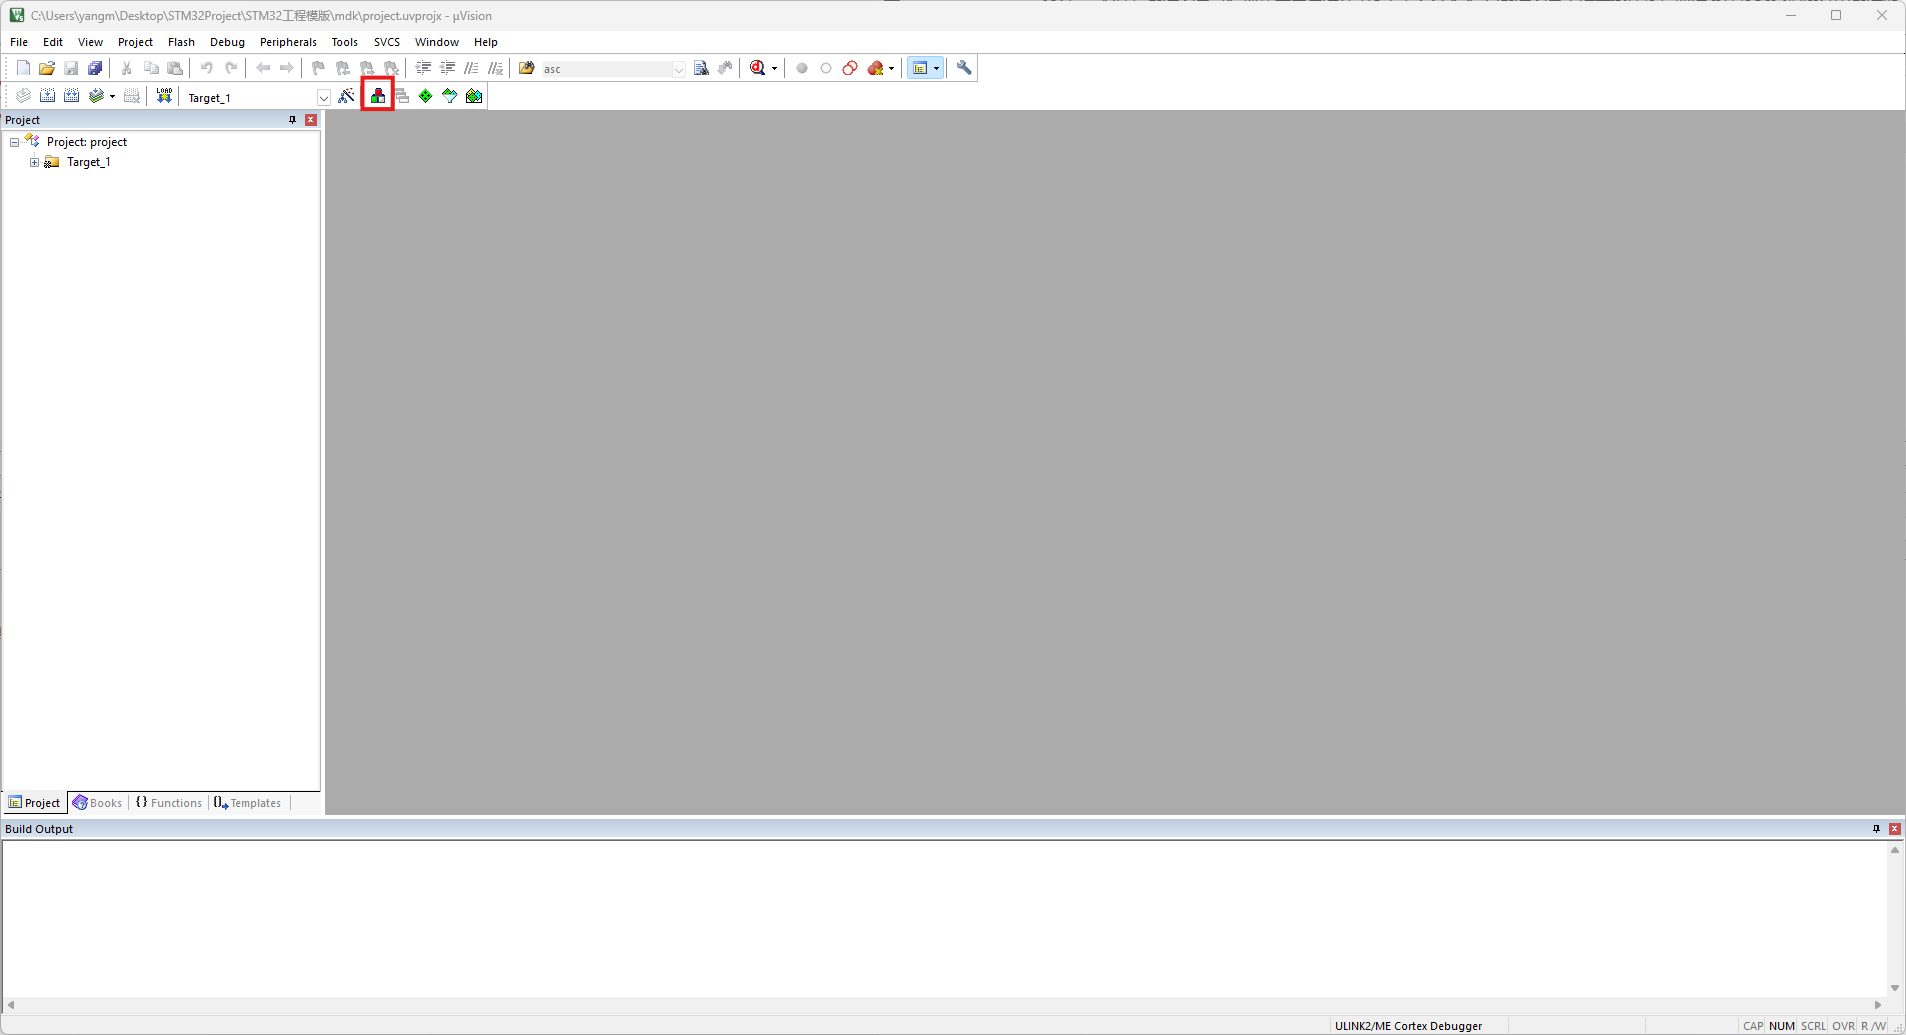Enable or disable the breakpoint with the hollow circle
The height and width of the screenshot is (1035, 1906).
click(x=826, y=68)
